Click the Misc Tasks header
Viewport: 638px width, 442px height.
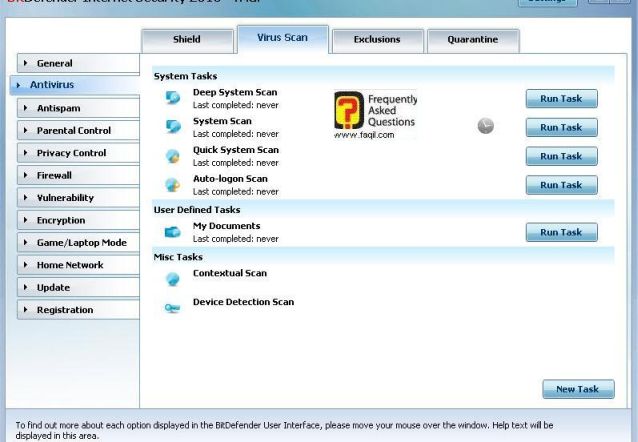pyautogui.click(x=178, y=257)
